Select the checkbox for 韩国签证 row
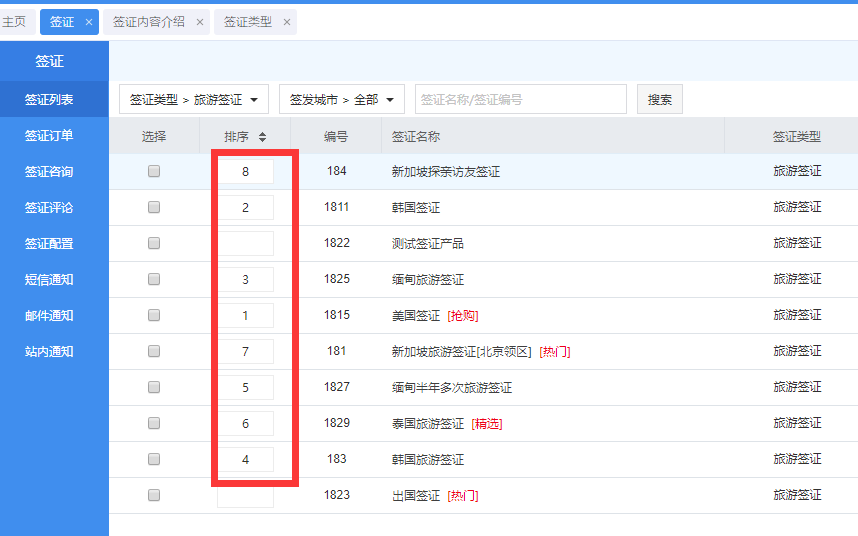858x536 pixels. (x=154, y=207)
